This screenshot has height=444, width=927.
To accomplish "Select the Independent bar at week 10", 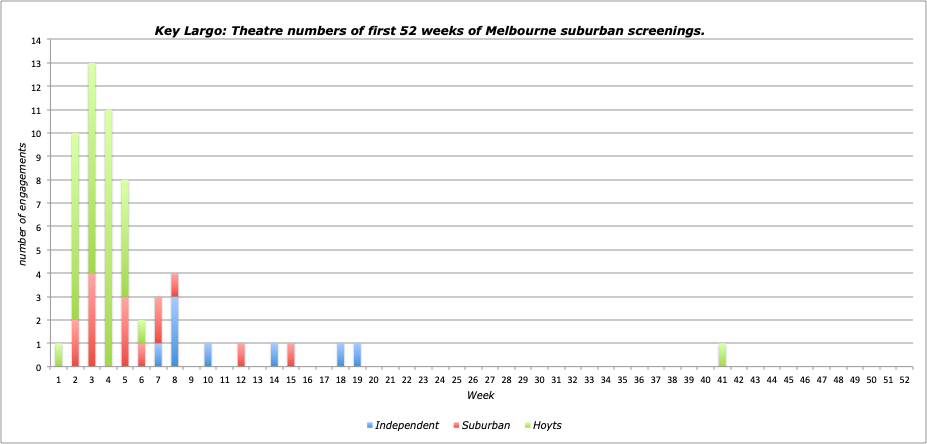I will pos(208,355).
